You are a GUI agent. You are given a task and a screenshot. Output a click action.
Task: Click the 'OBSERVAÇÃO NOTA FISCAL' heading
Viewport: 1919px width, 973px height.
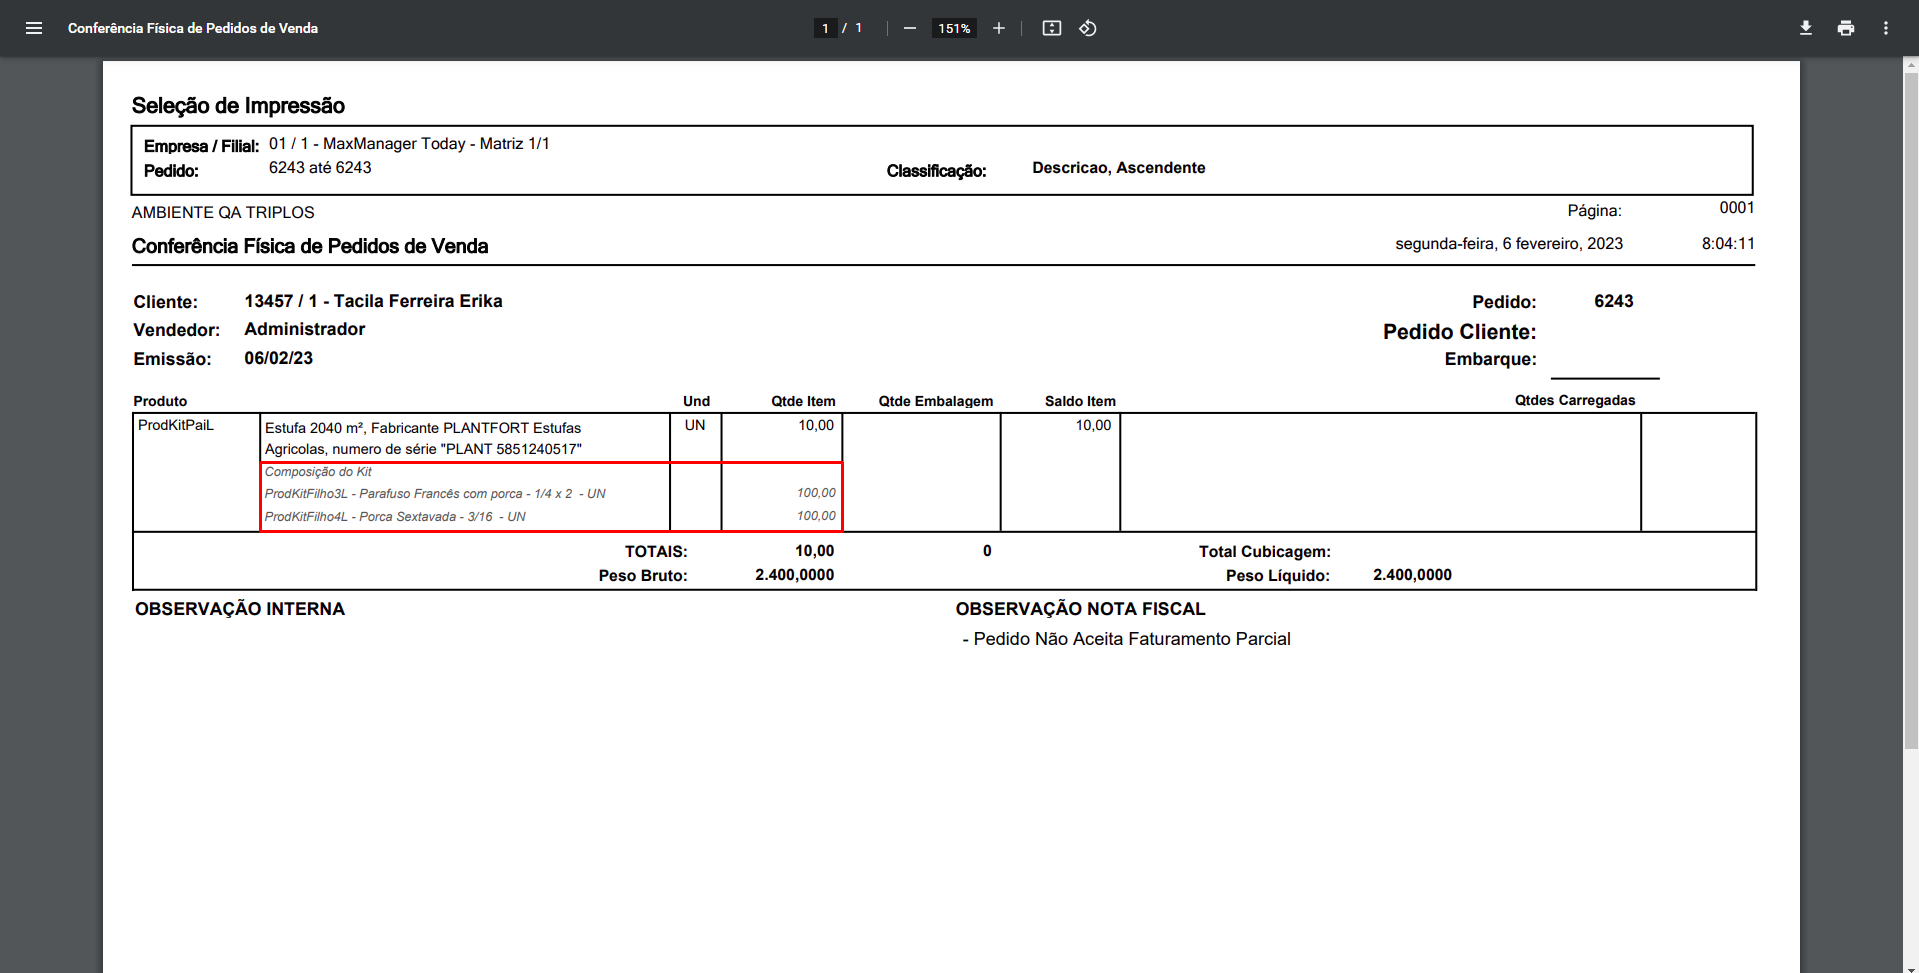pos(1080,609)
